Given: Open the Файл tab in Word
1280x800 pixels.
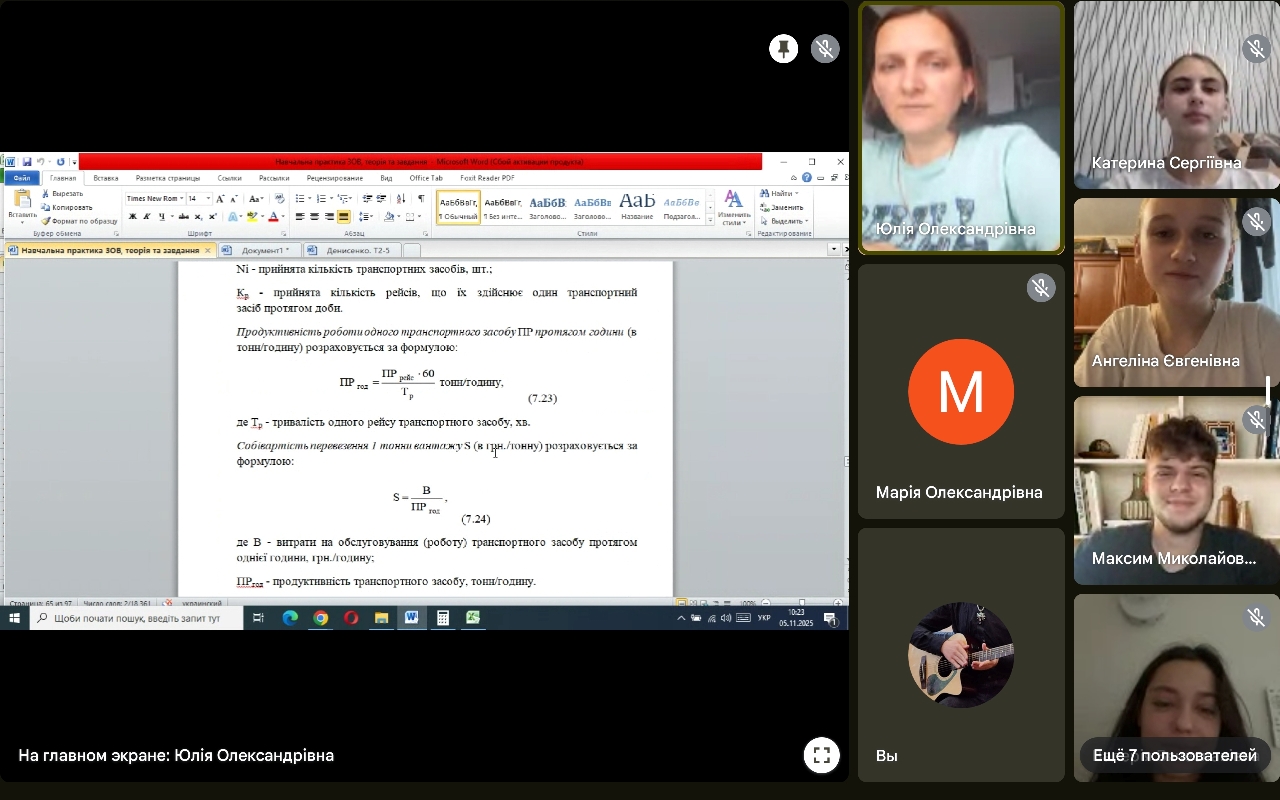Looking at the screenshot, I should point(21,178).
